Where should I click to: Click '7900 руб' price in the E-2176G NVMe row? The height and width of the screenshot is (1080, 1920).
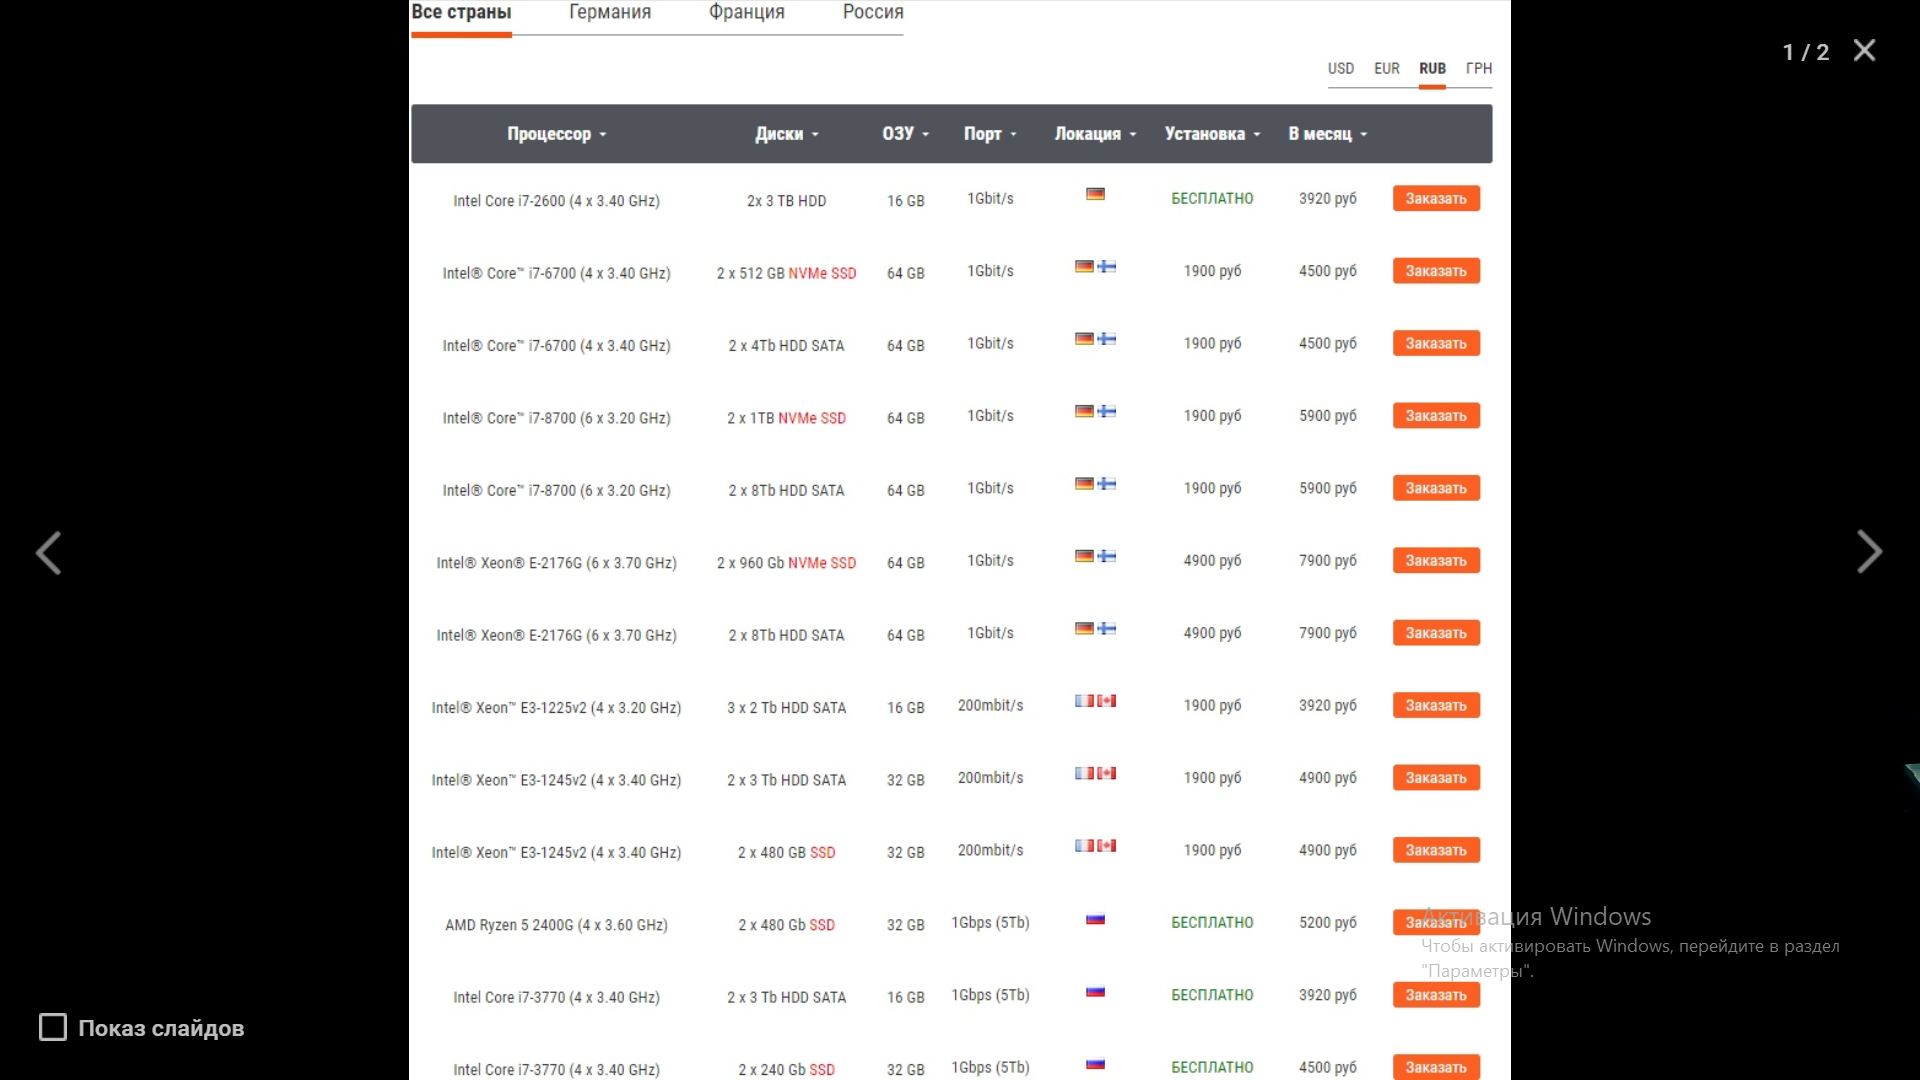(x=1328, y=561)
